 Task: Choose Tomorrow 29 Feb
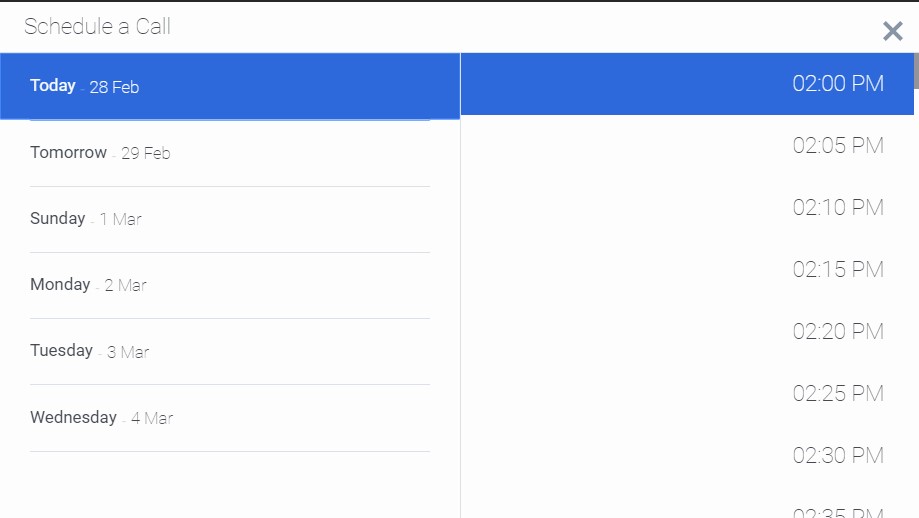(x=230, y=153)
